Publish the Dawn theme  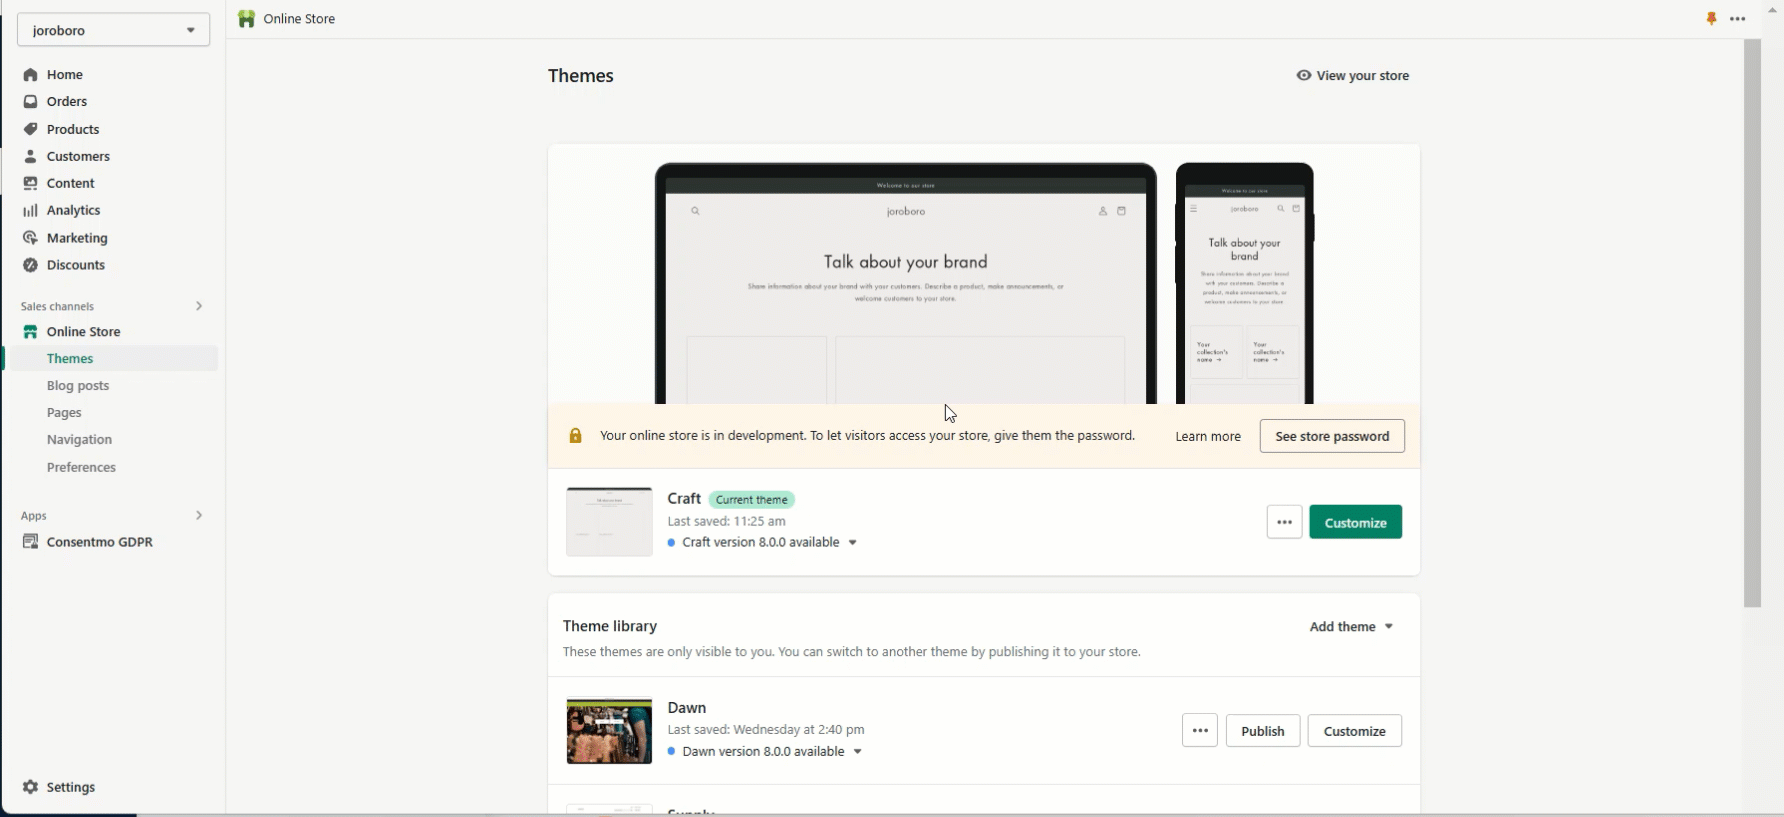click(x=1262, y=731)
